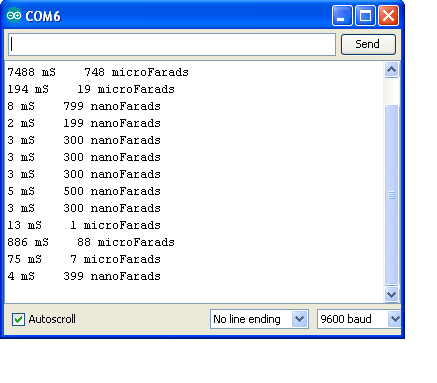Viewport: 437px width, 383px height.
Task: Click the vertical scrollbar thumb
Action: (391, 195)
